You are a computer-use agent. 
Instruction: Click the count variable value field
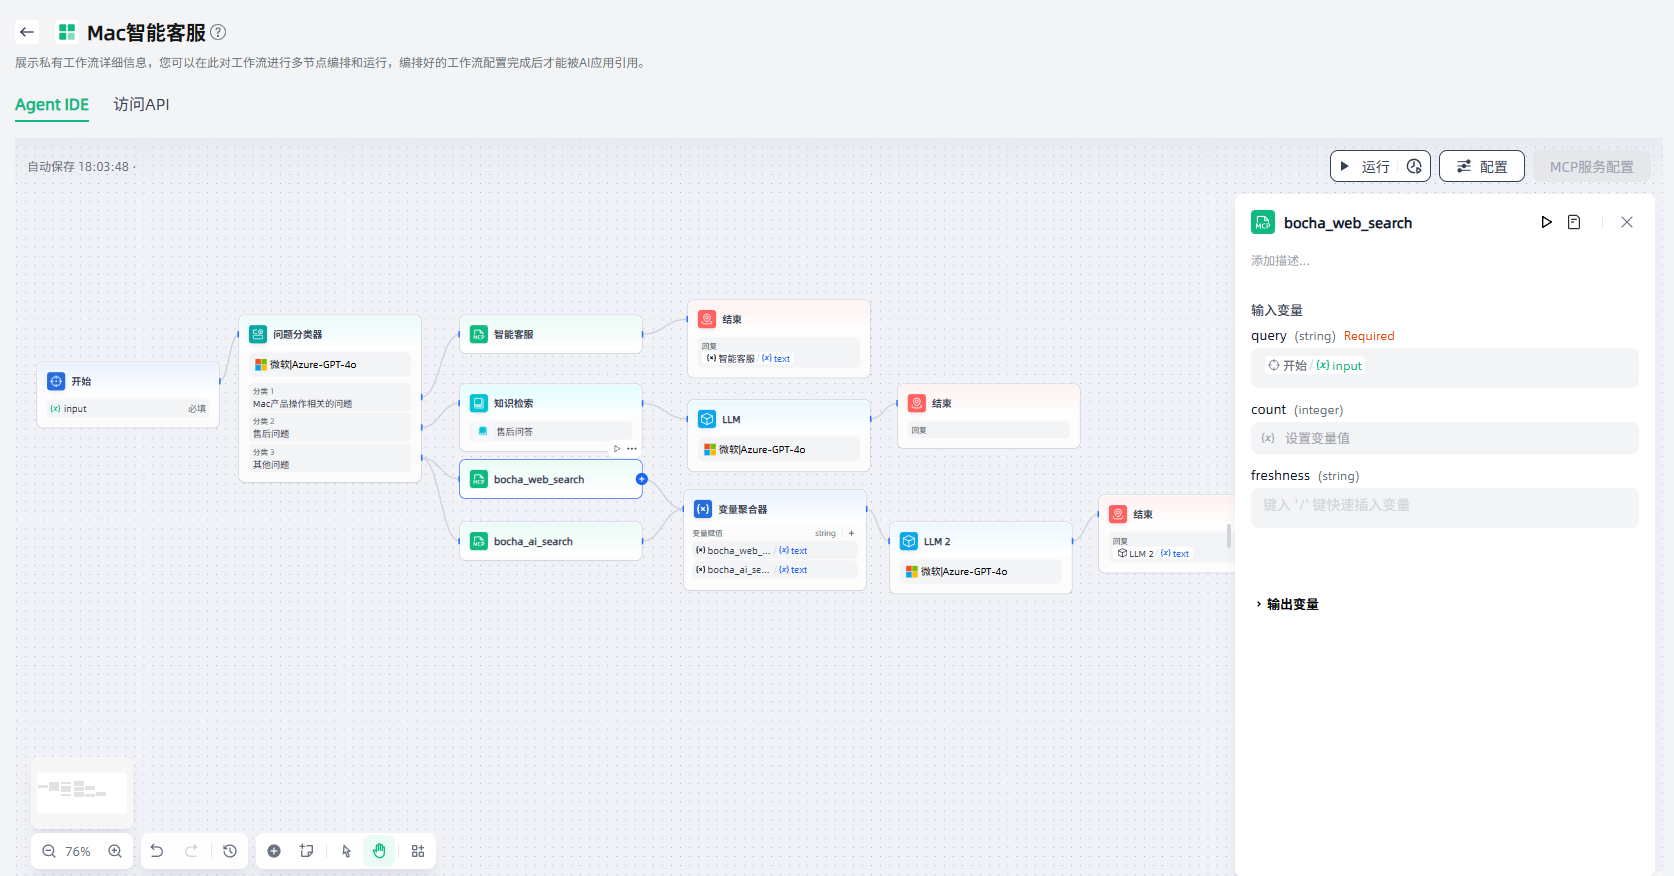coord(1444,438)
